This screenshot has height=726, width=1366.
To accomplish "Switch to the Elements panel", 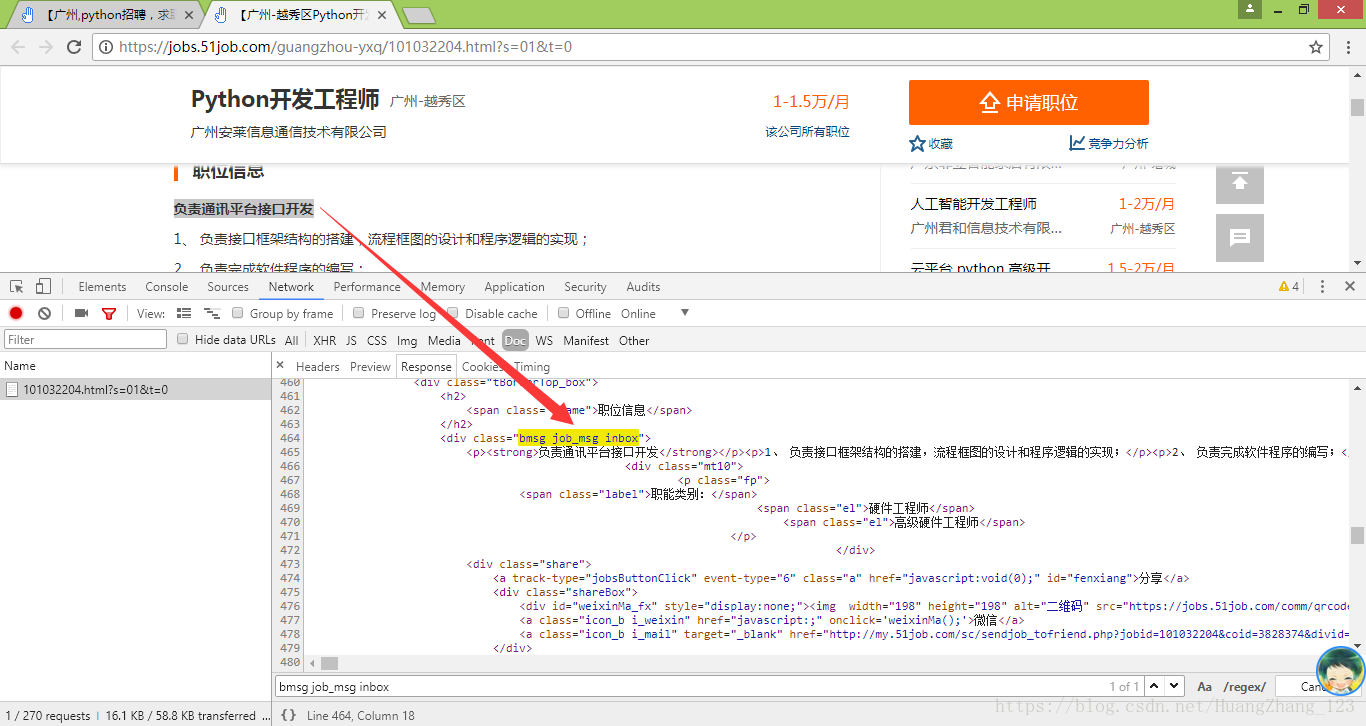I will [102, 287].
